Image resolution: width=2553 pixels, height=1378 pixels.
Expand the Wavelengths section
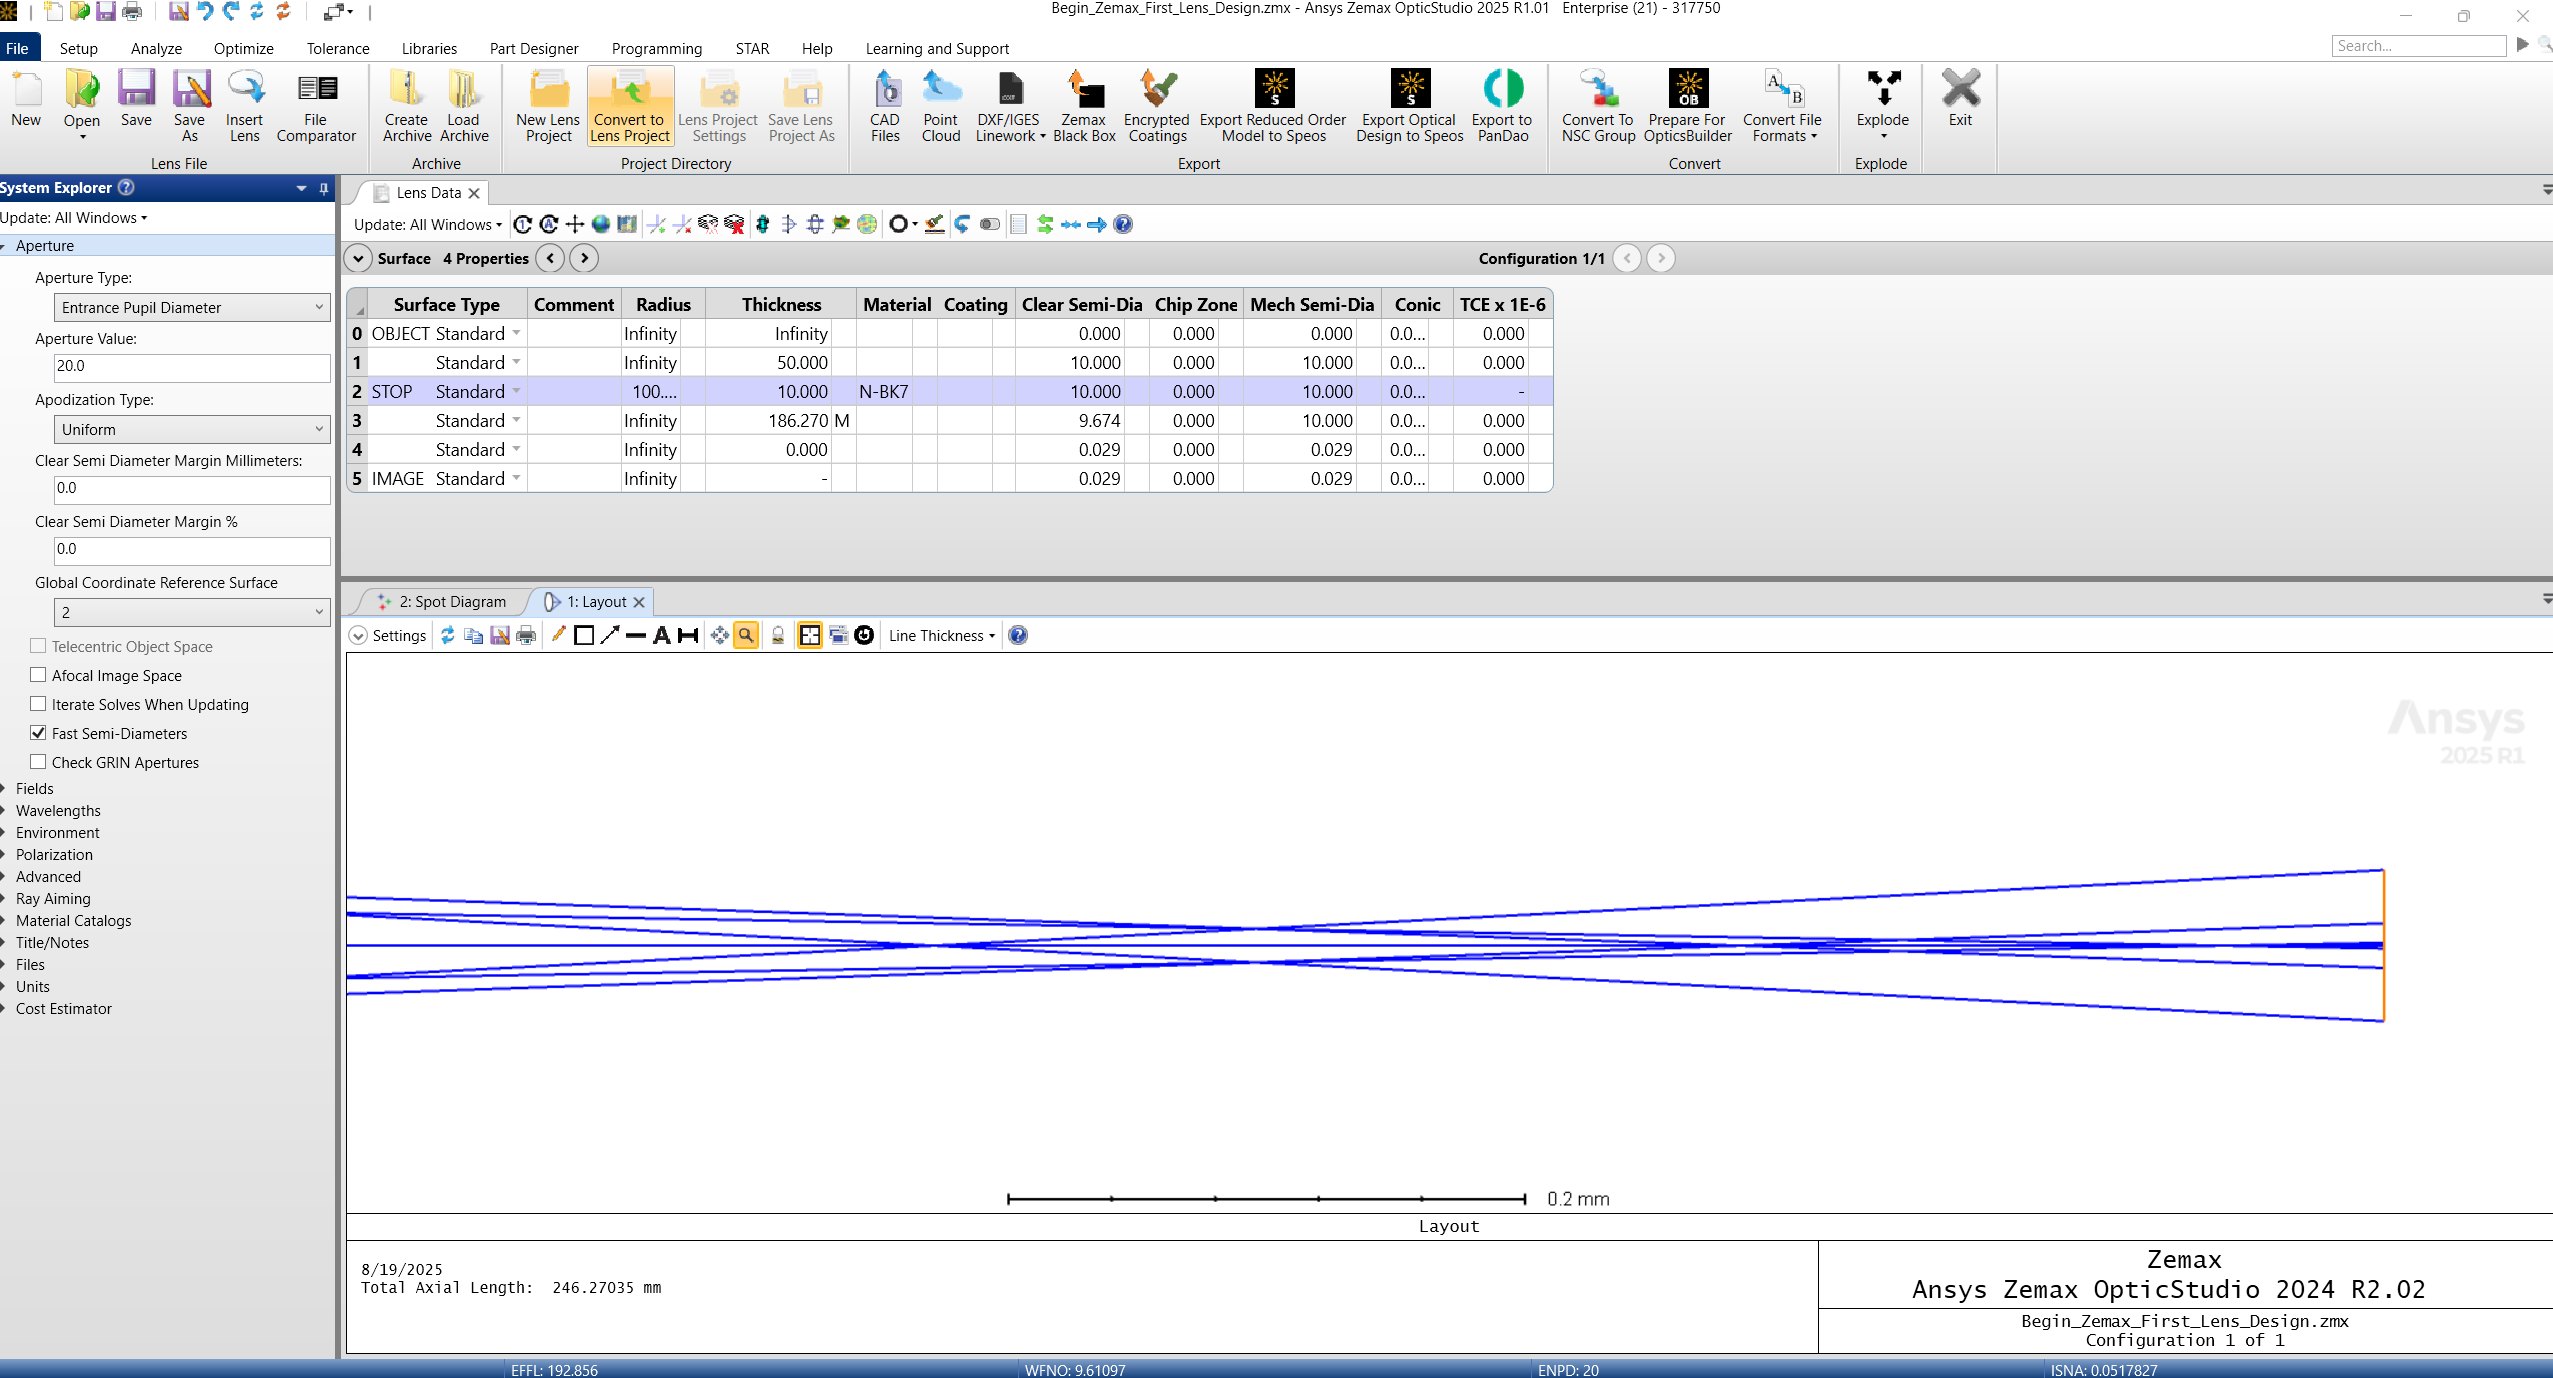(x=58, y=810)
